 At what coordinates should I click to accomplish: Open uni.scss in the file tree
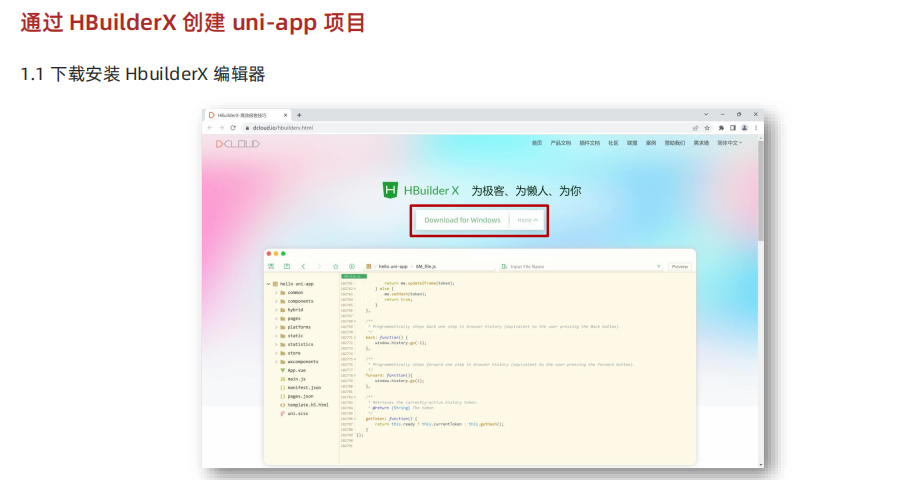(x=293, y=414)
